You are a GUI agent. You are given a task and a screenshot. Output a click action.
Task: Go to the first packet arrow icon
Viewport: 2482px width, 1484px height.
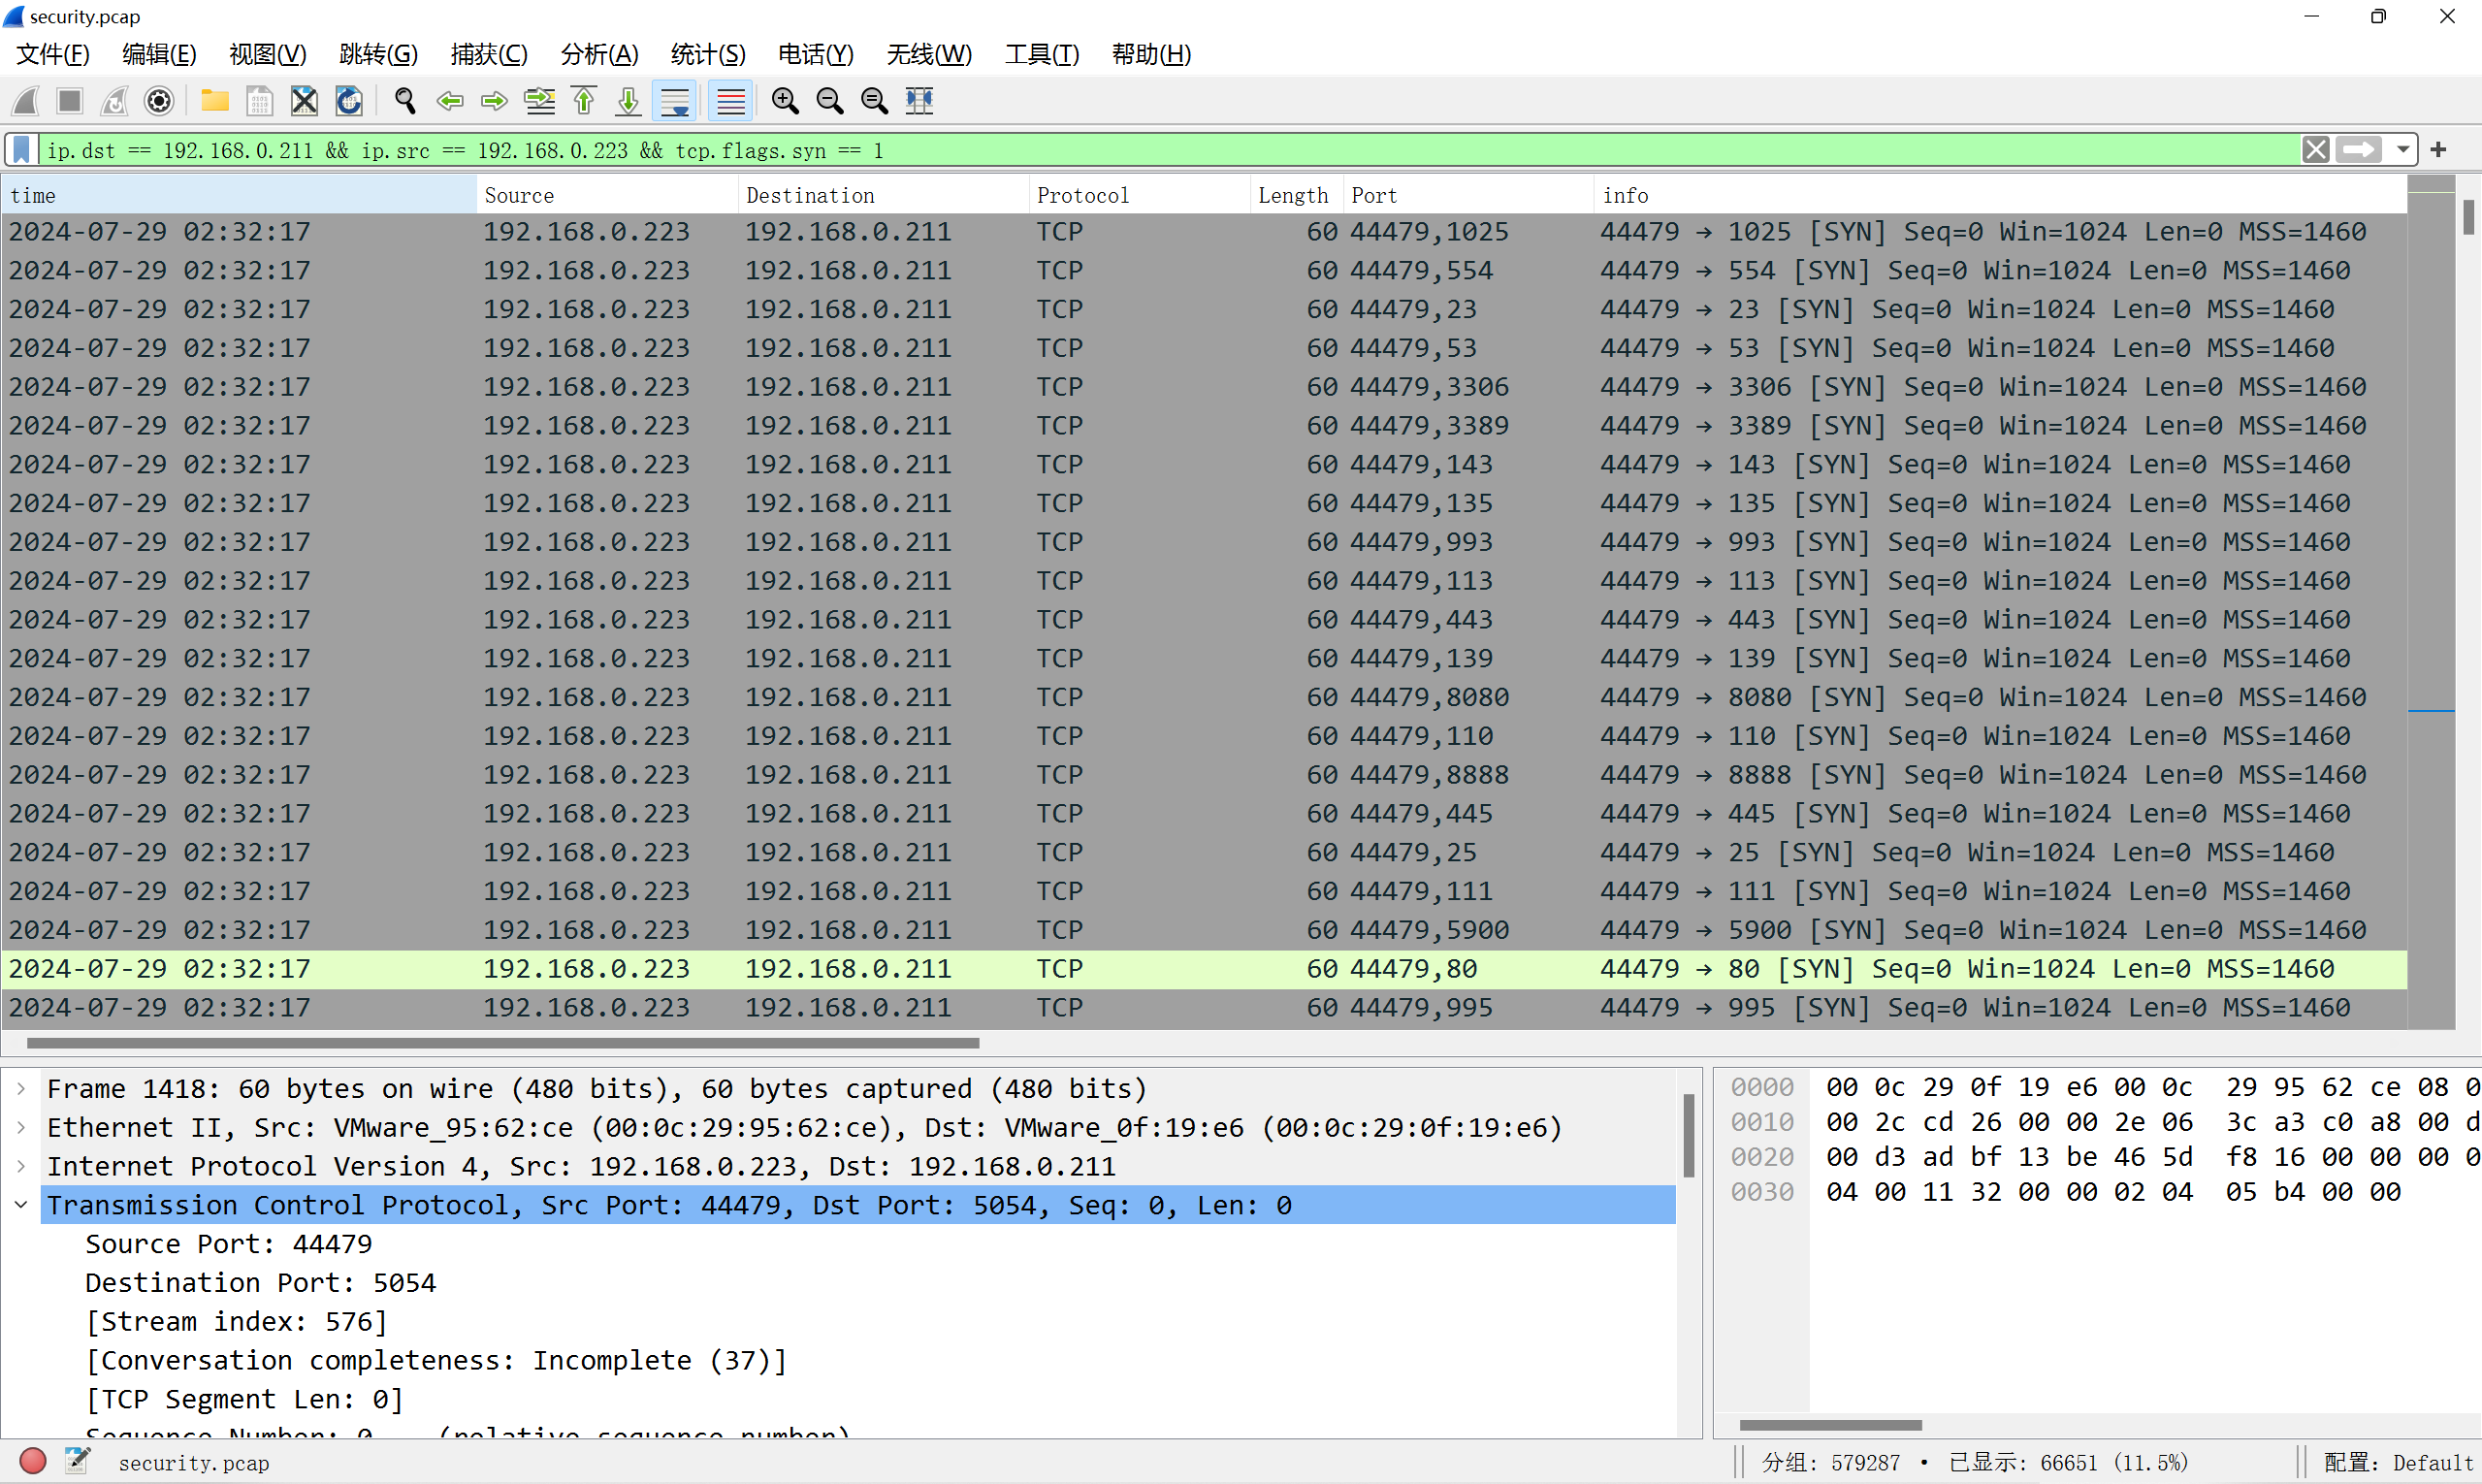[x=584, y=101]
